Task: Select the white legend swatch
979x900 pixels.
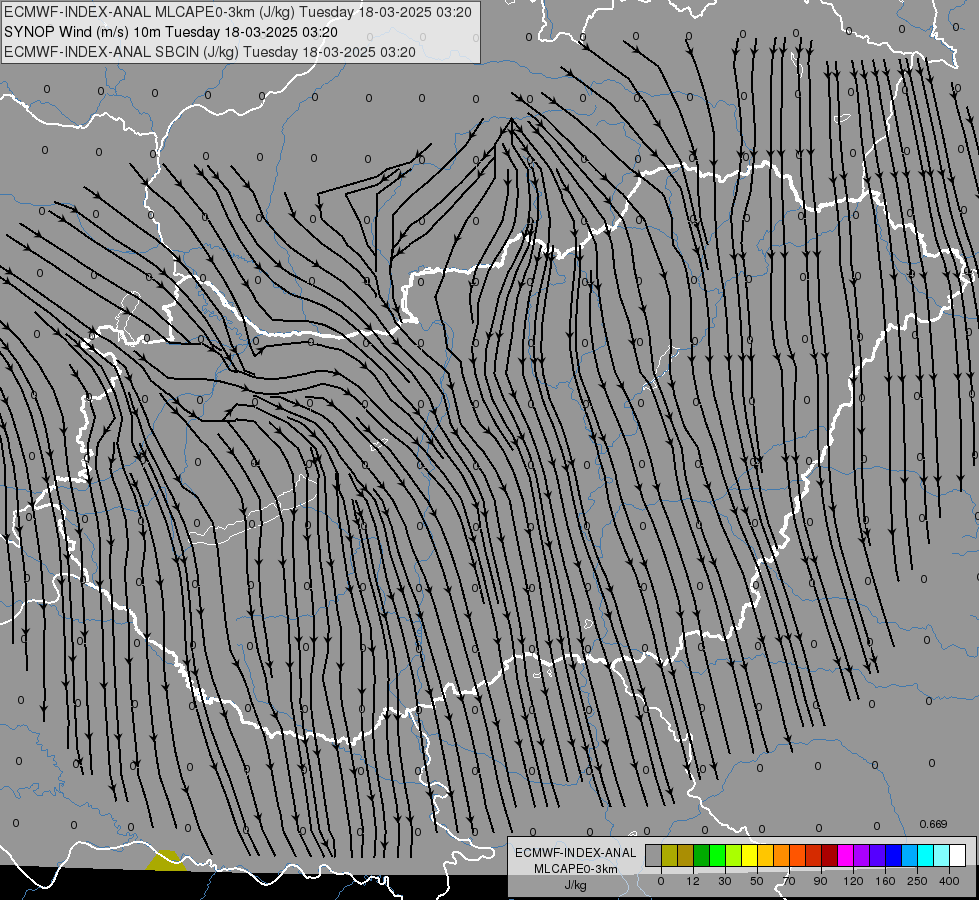Action: [x=957, y=855]
